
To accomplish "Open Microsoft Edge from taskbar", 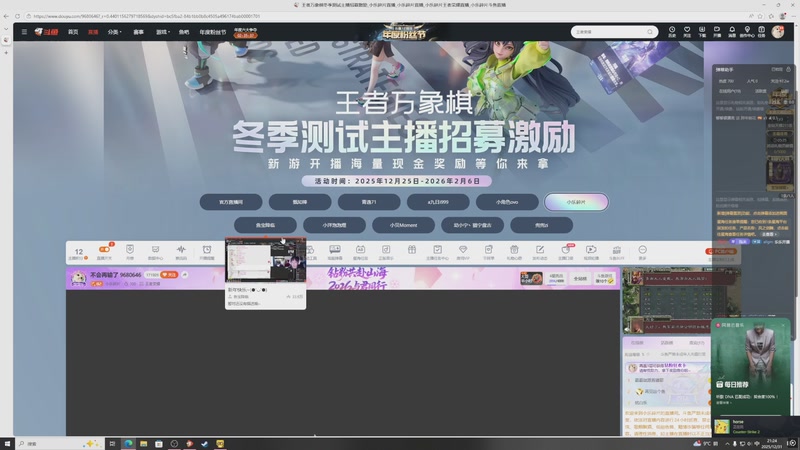I will point(128,443).
